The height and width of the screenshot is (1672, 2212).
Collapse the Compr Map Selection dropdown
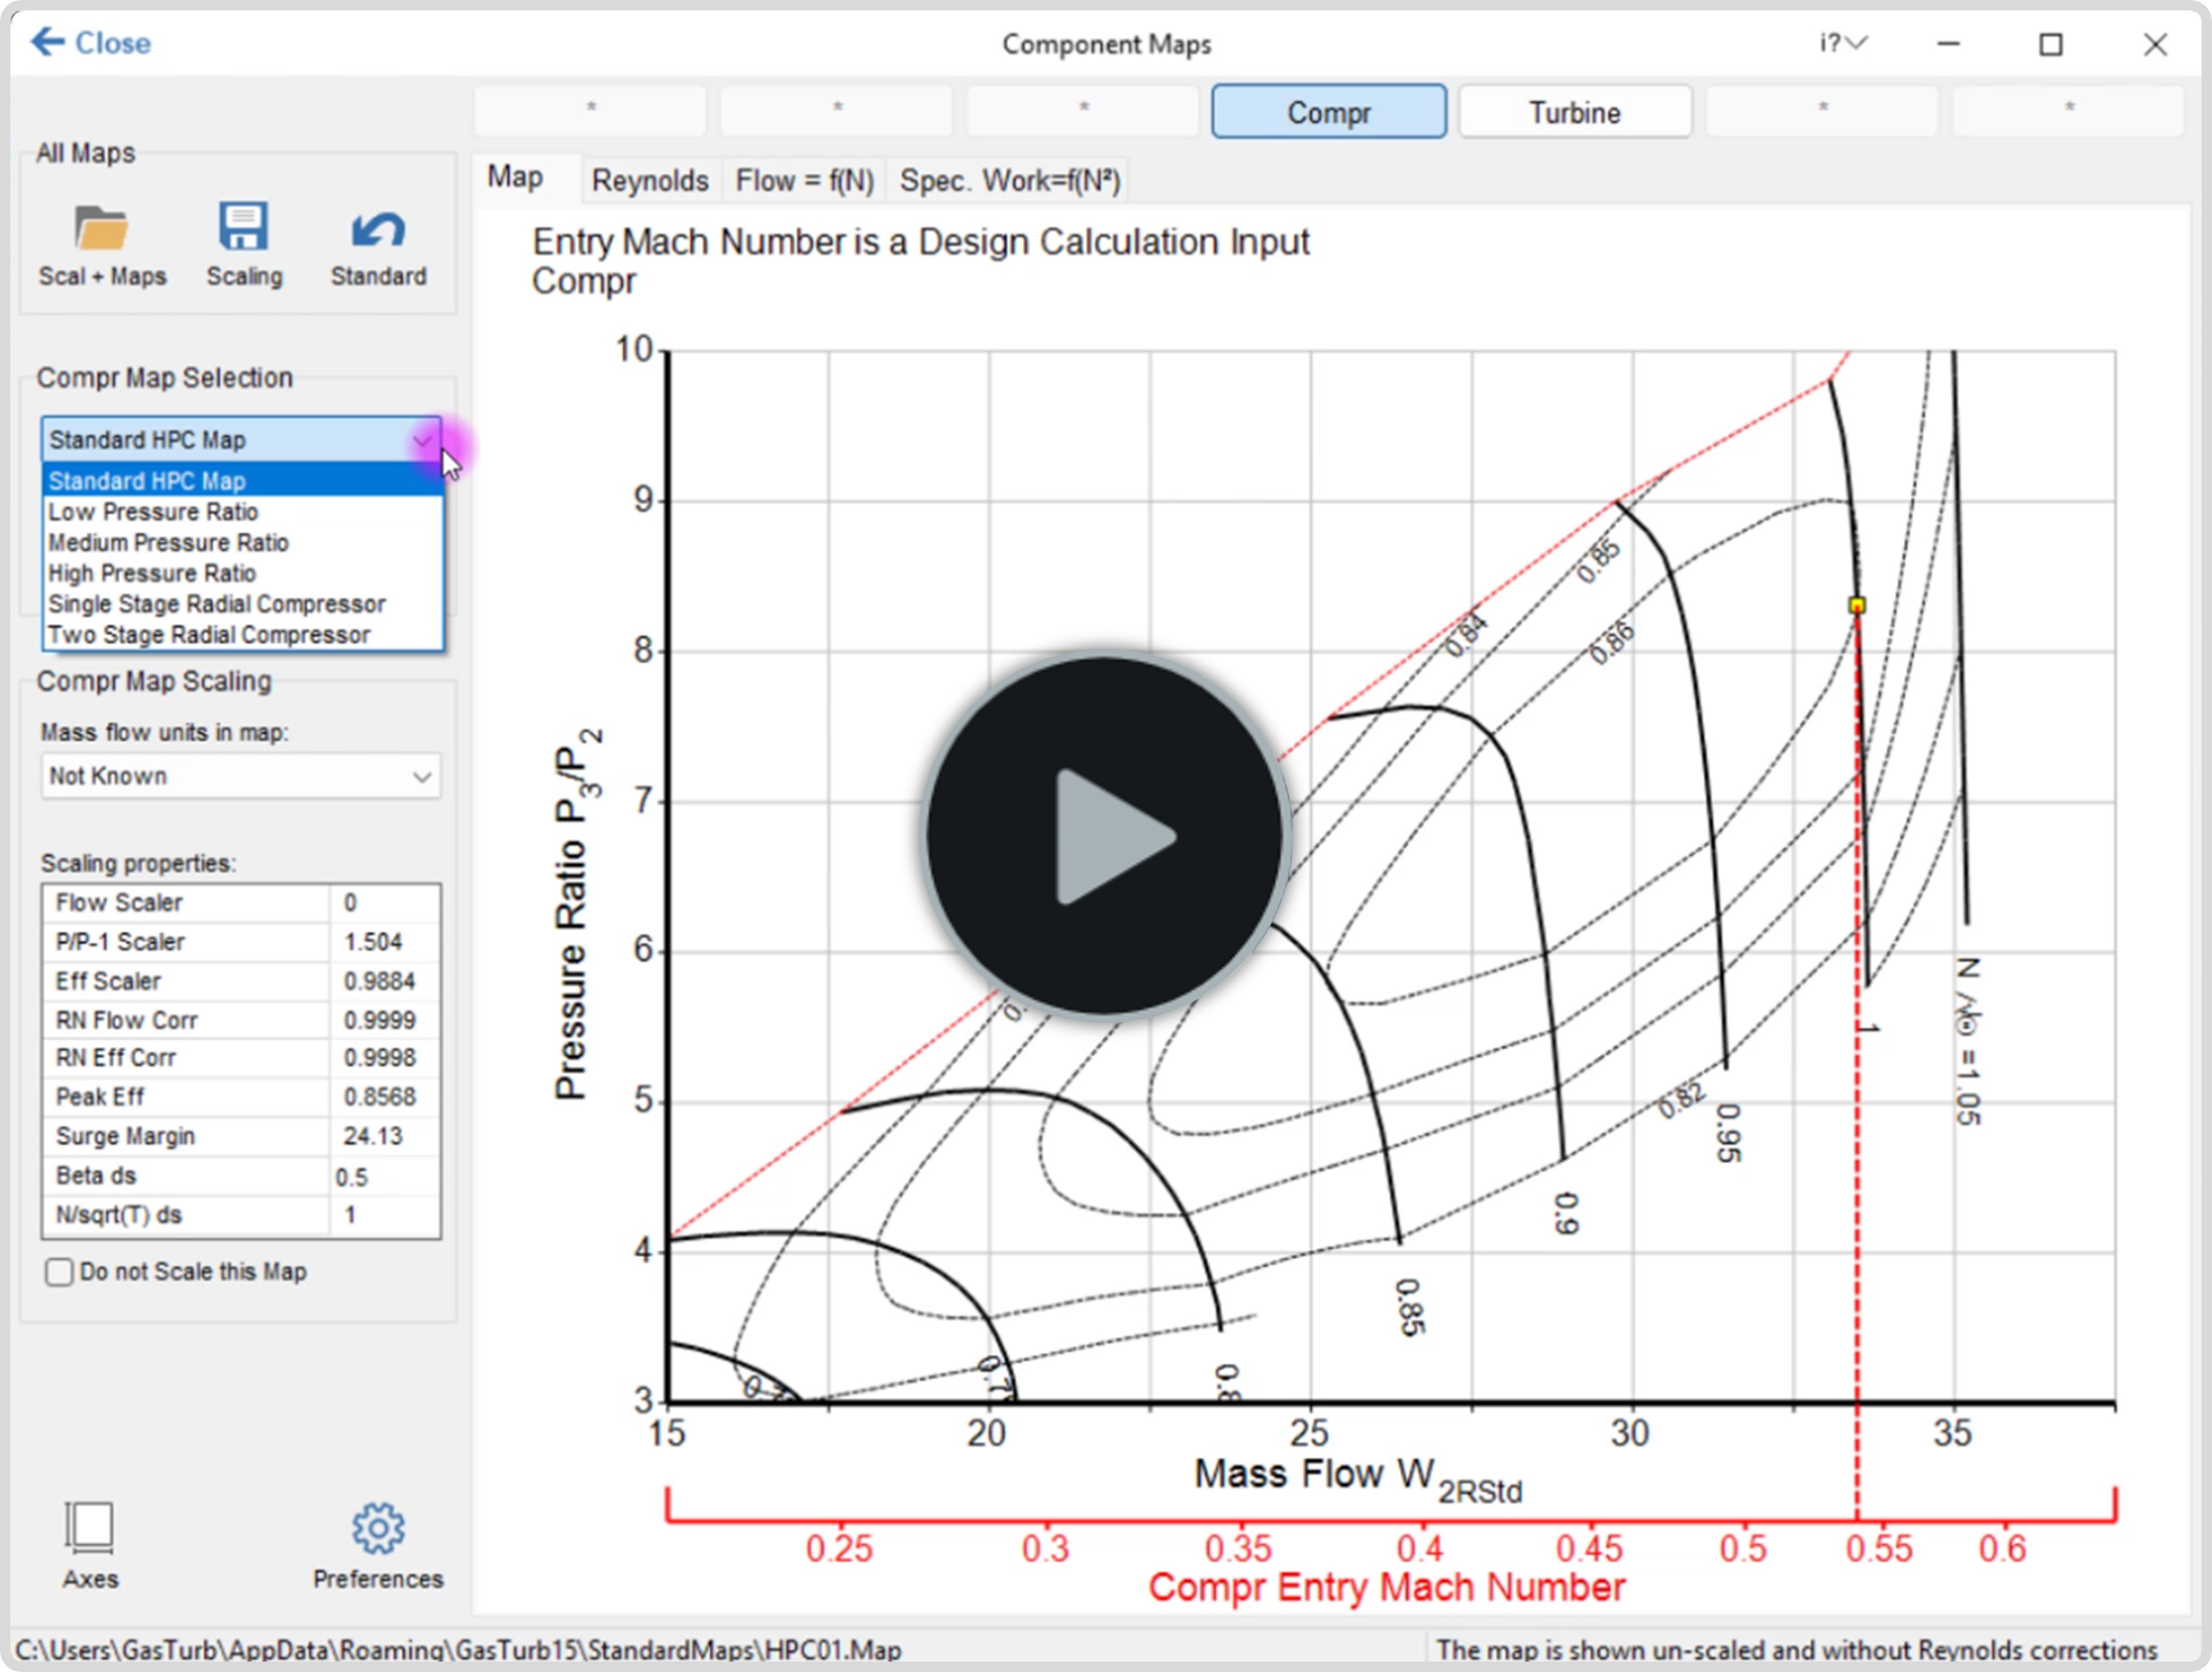pyautogui.click(x=422, y=440)
